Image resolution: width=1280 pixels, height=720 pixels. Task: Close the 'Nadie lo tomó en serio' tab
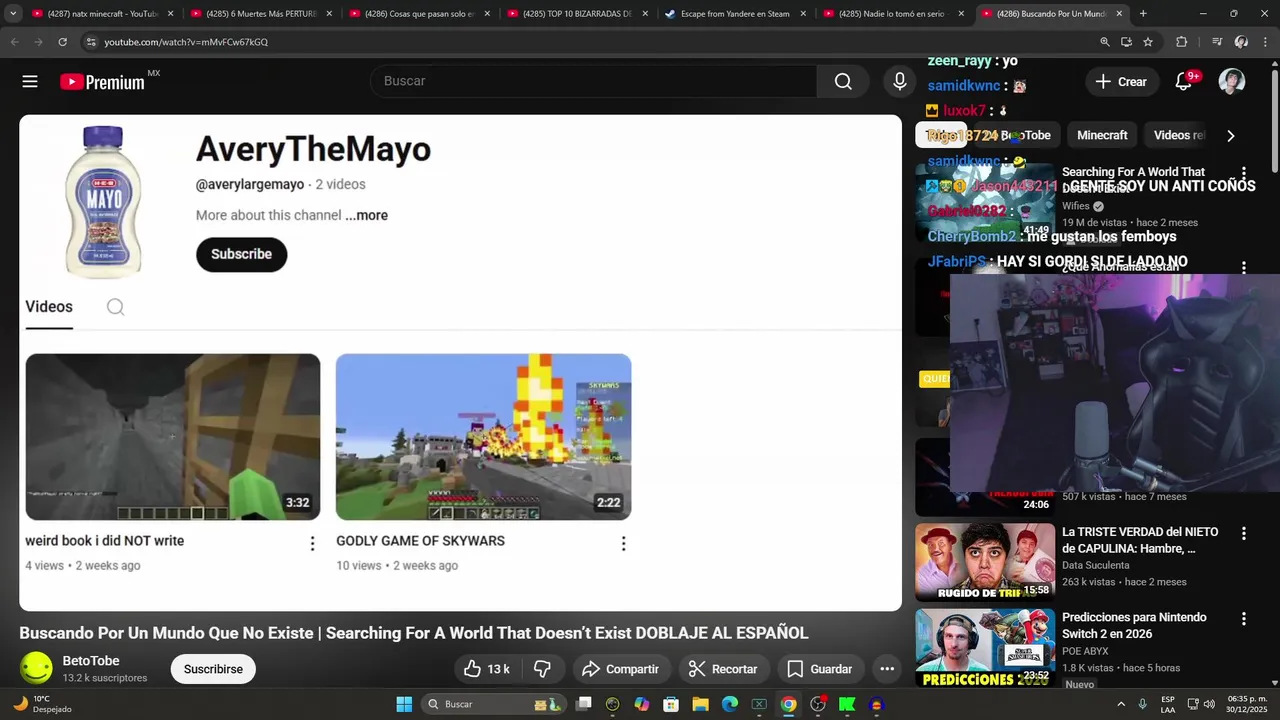click(961, 14)
